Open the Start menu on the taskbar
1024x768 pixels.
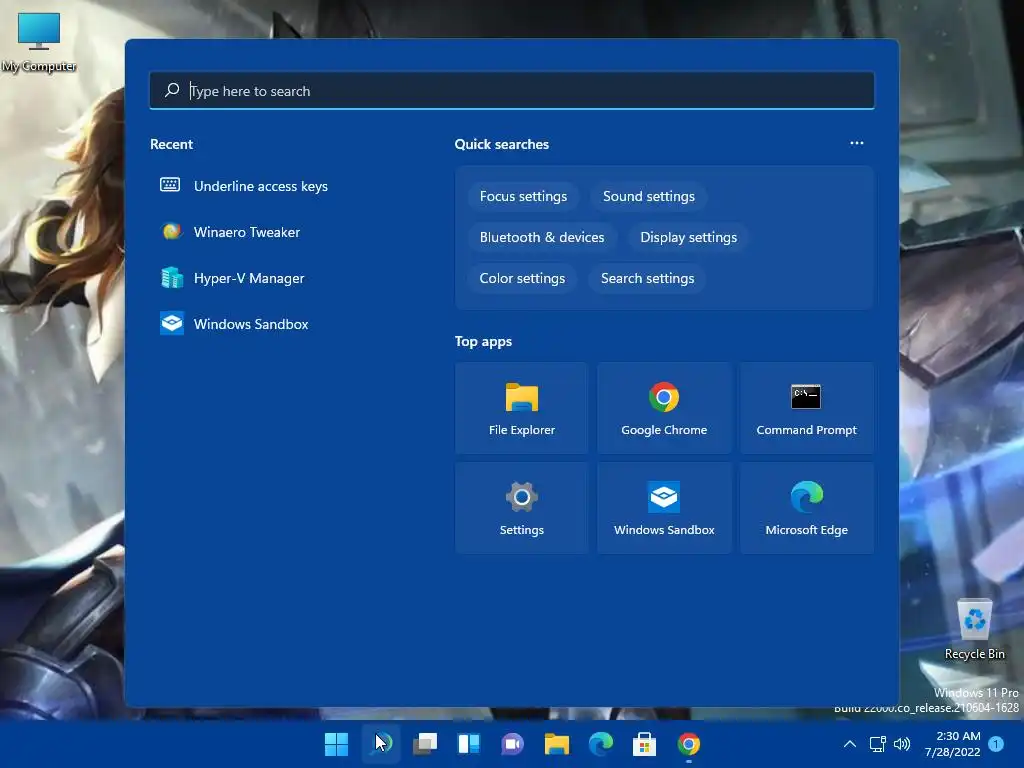(x=336, y=744)
